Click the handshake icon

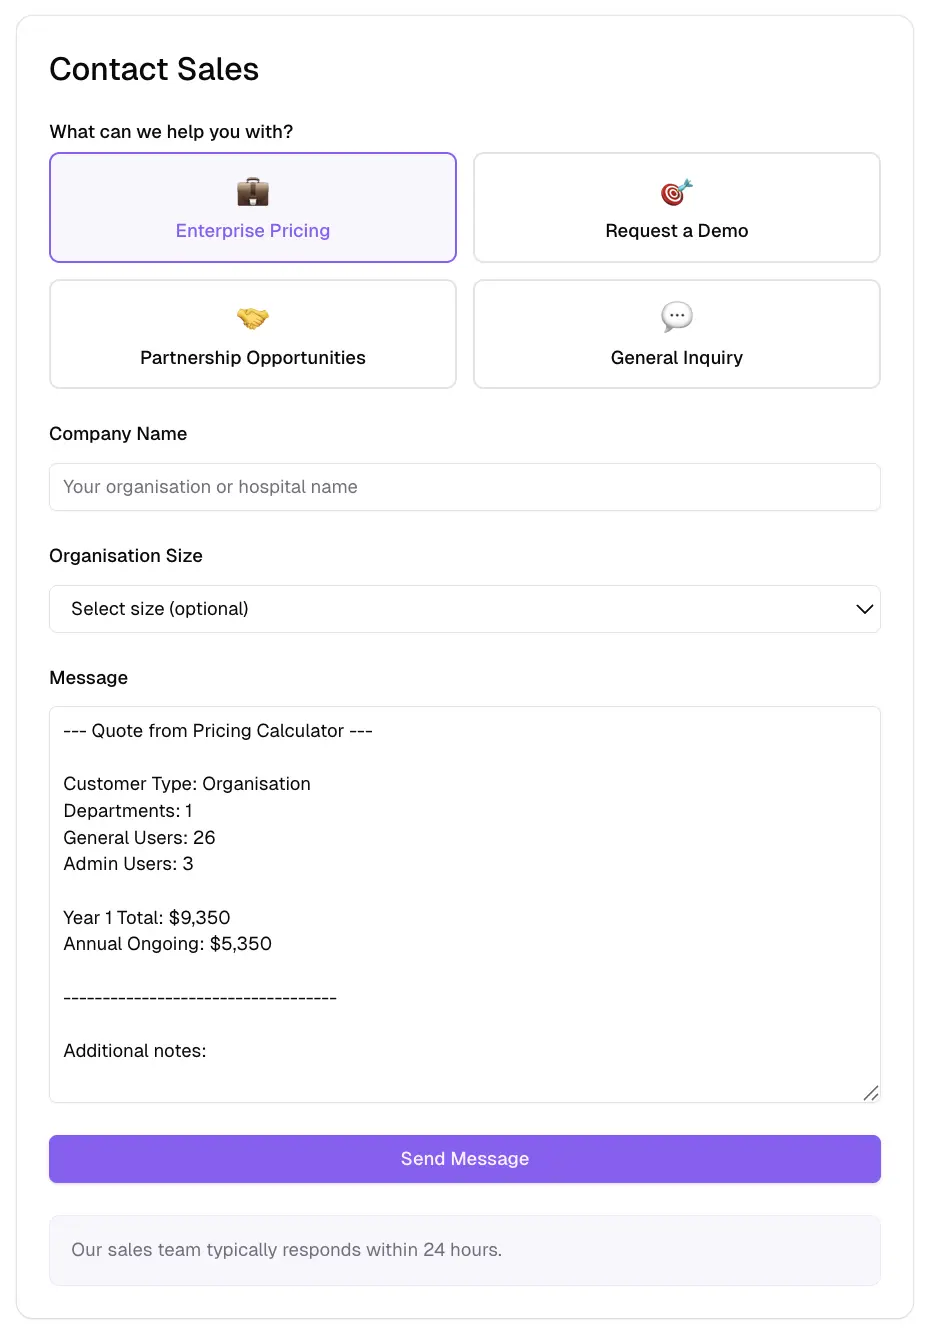tap(252, 318)
